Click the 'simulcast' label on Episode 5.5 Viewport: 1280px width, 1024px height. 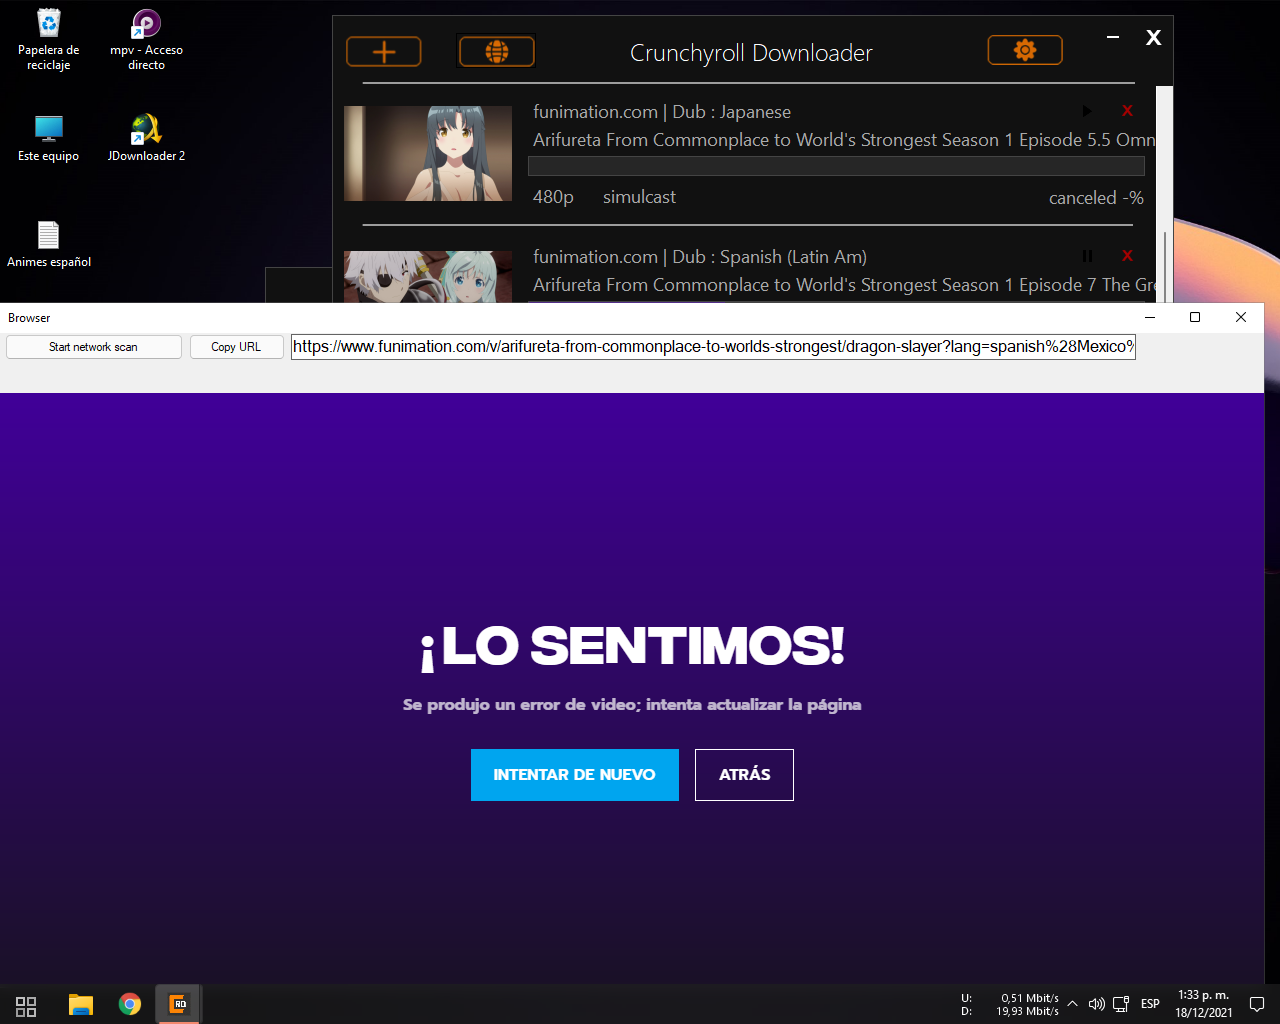tap(639, 197)
